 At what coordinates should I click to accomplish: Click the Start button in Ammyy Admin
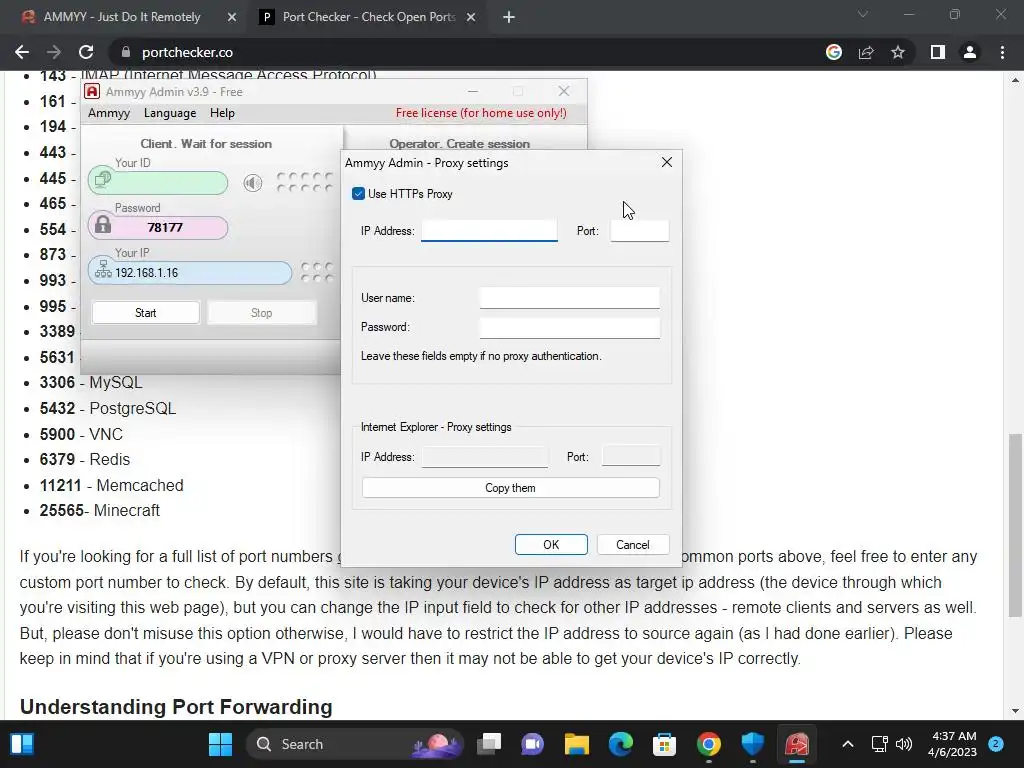click(x=146, y=313)
